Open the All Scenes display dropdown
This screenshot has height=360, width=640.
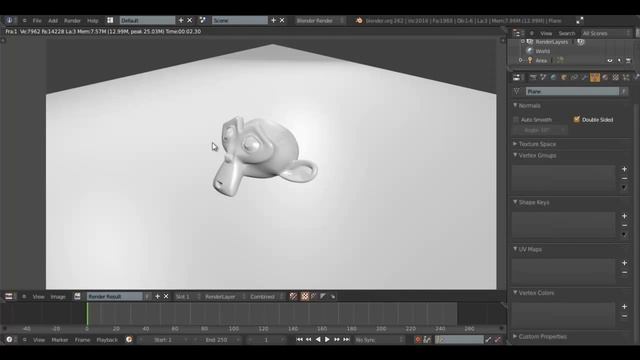(x=607, y=33)
